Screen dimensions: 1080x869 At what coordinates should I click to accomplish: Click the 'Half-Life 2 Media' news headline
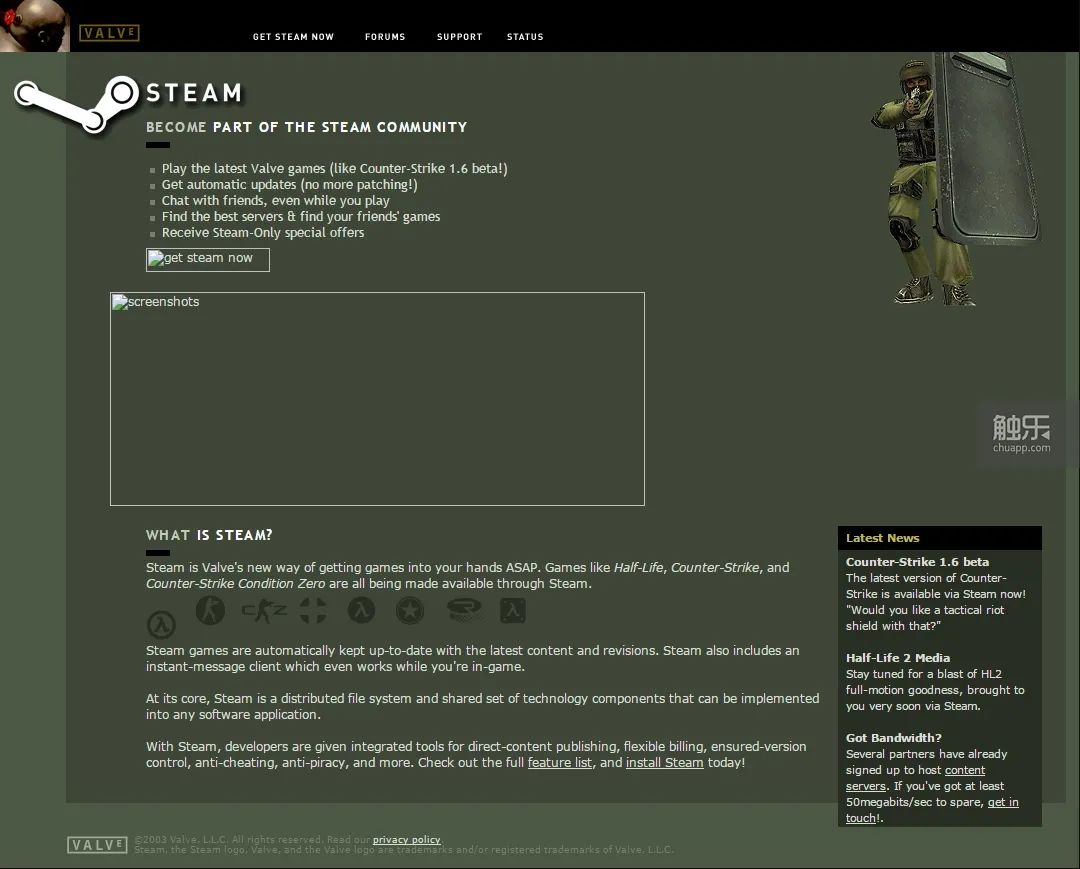(897, 658)
